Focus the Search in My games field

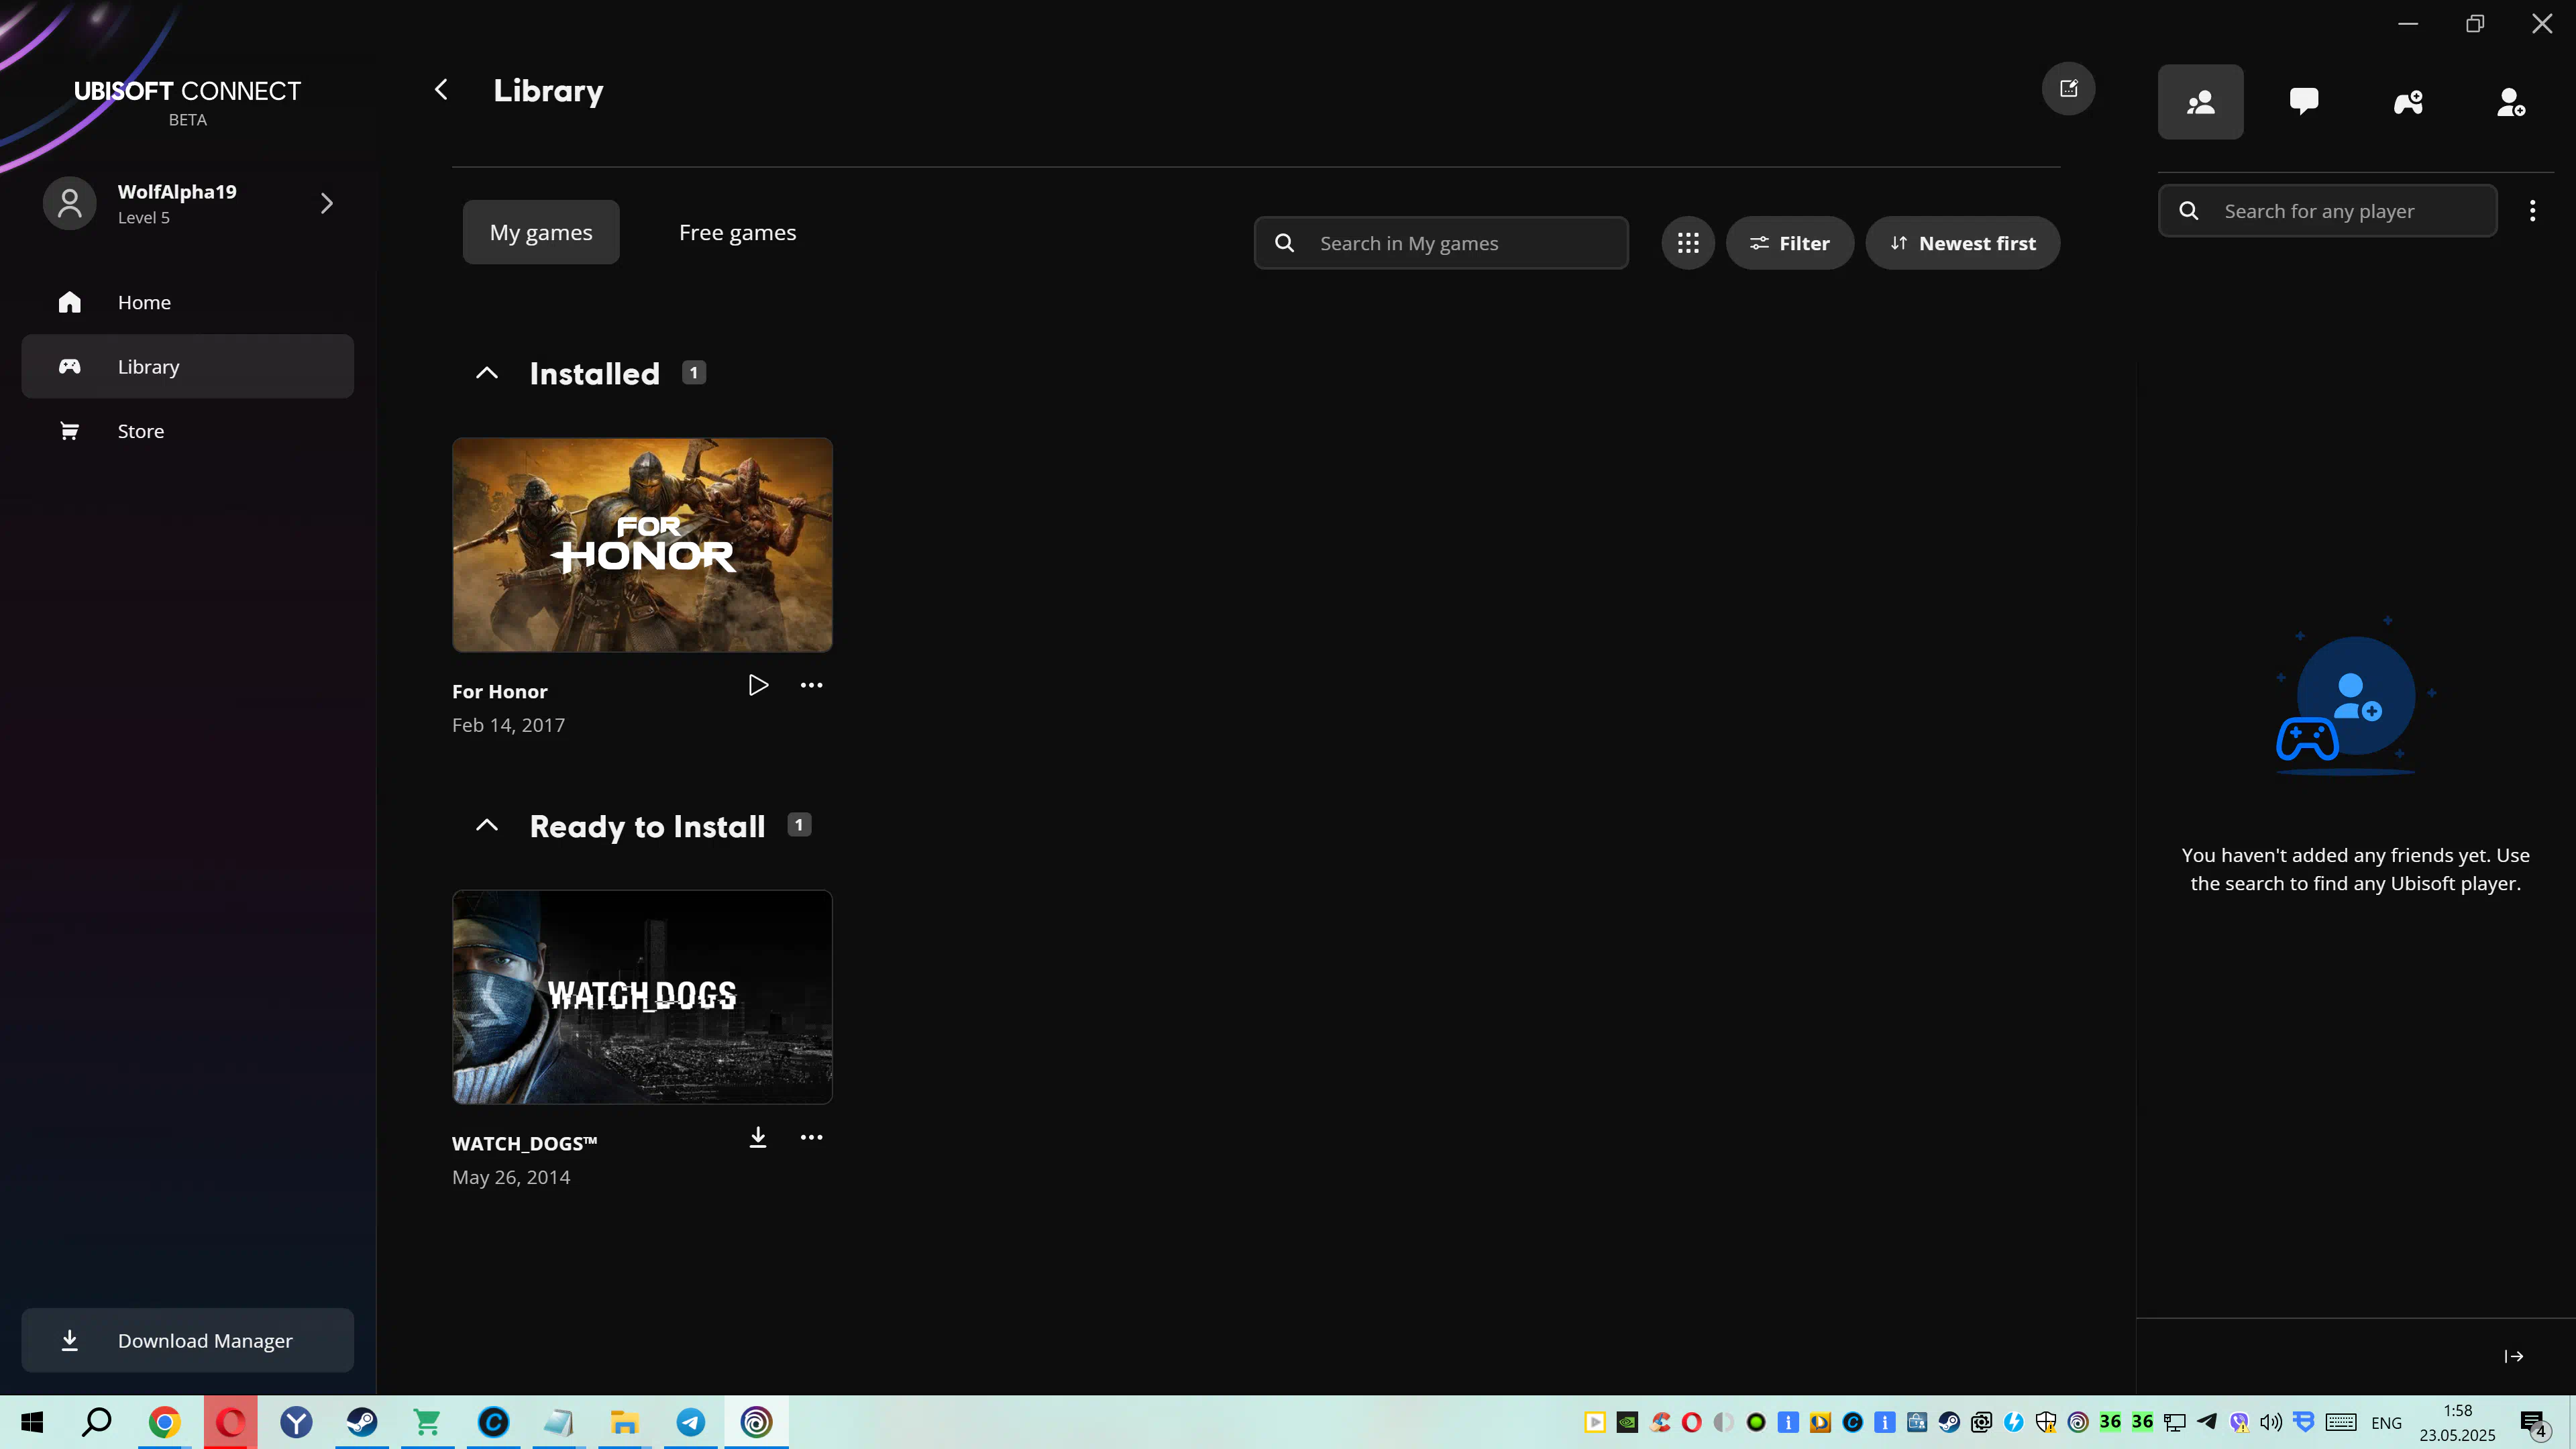click(x=1441, y=243)
